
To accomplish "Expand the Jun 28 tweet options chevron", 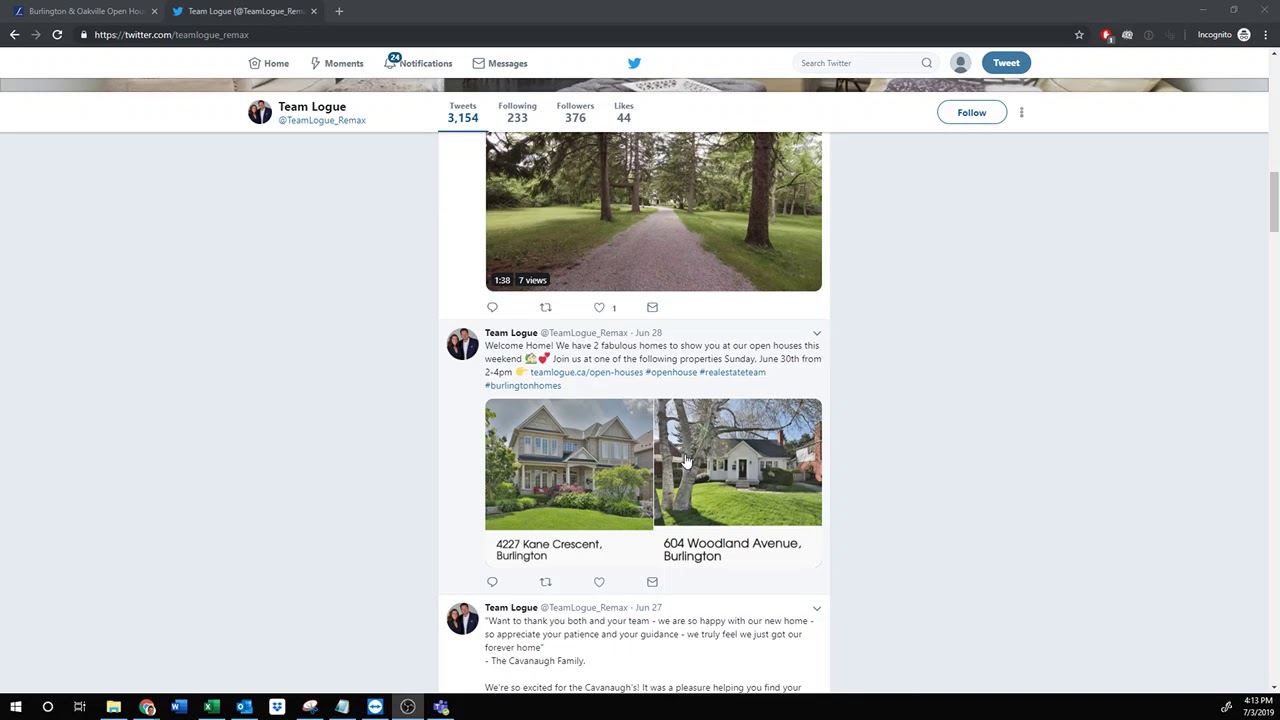I will 817,333.
